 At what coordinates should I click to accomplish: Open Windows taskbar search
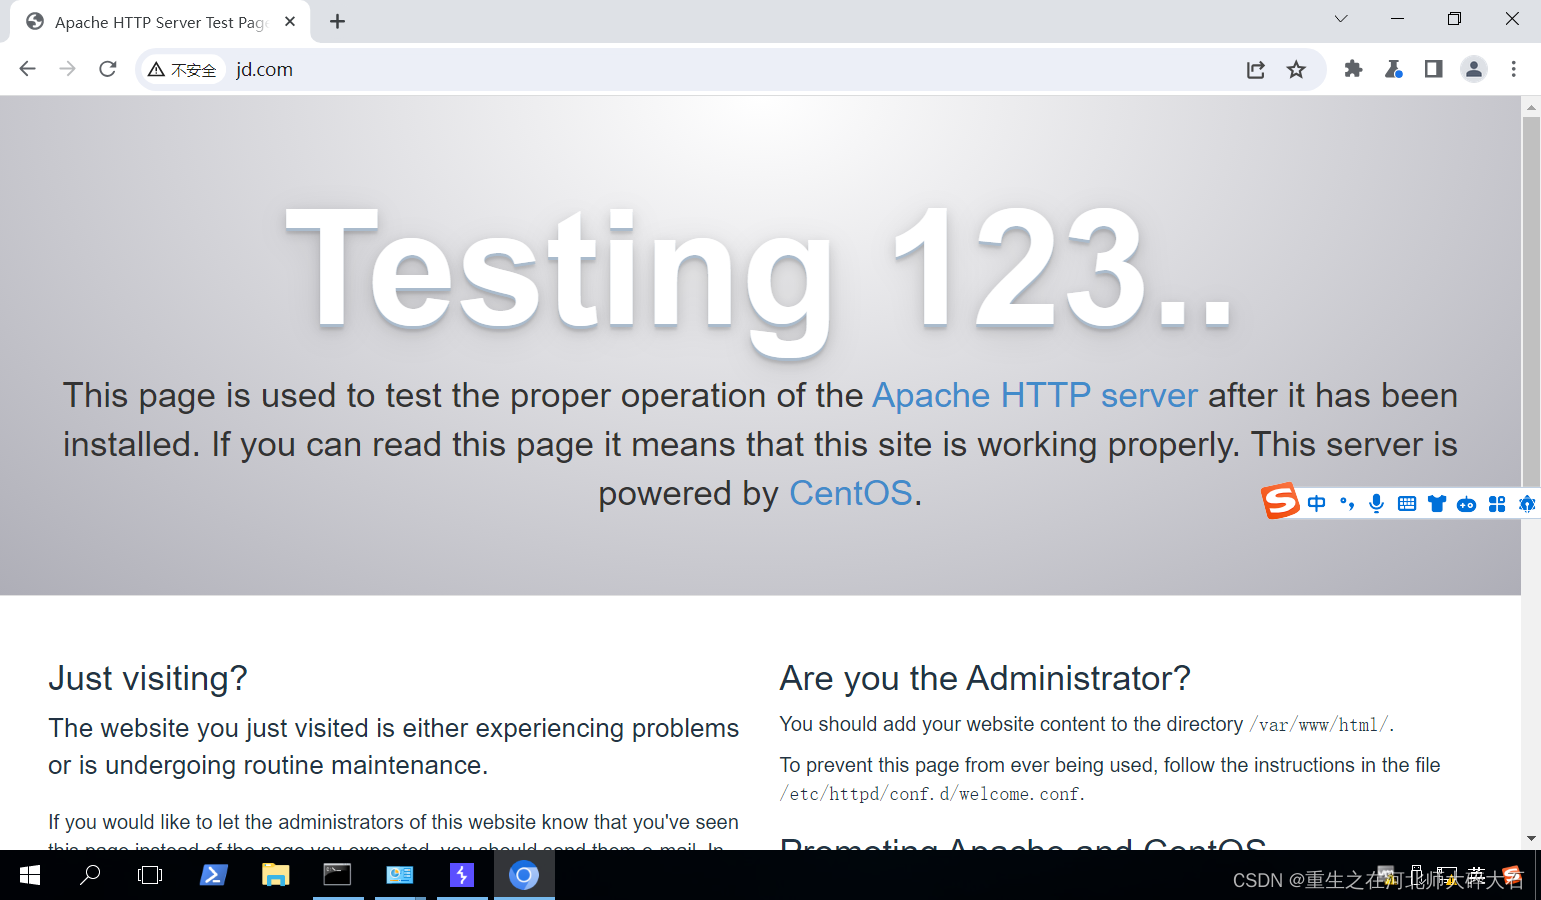tap(90, 875)
